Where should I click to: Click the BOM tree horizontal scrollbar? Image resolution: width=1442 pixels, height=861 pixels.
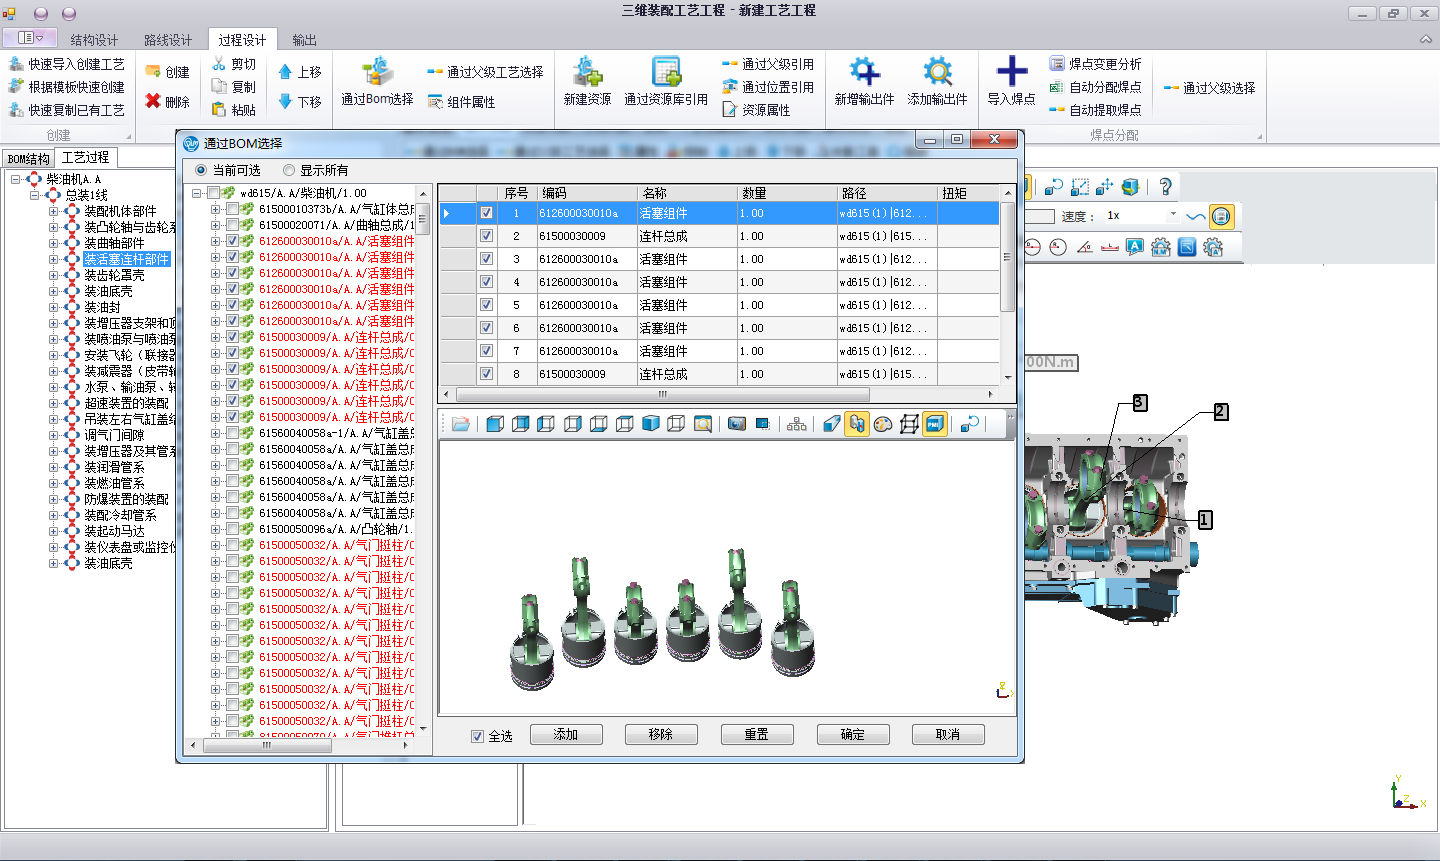click(x=267, y=745)
